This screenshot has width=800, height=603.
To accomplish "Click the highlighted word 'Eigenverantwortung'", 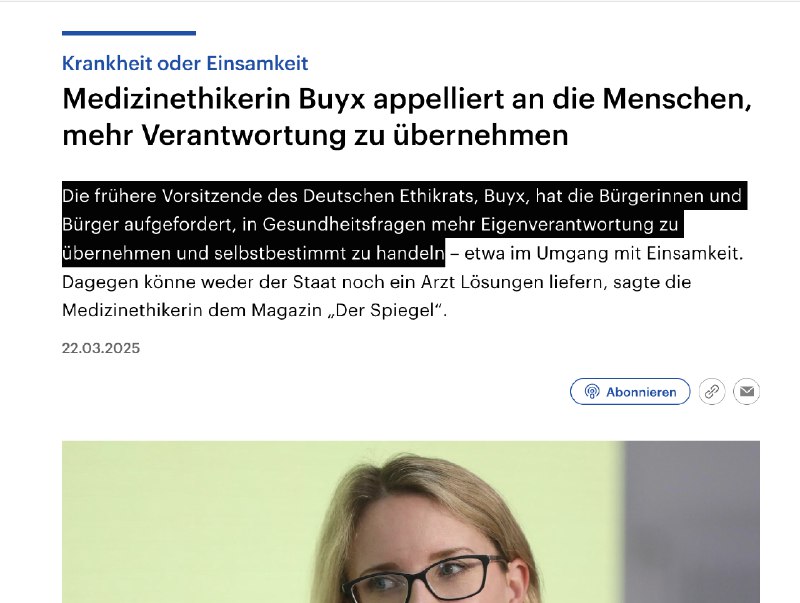I will [567, 225].
